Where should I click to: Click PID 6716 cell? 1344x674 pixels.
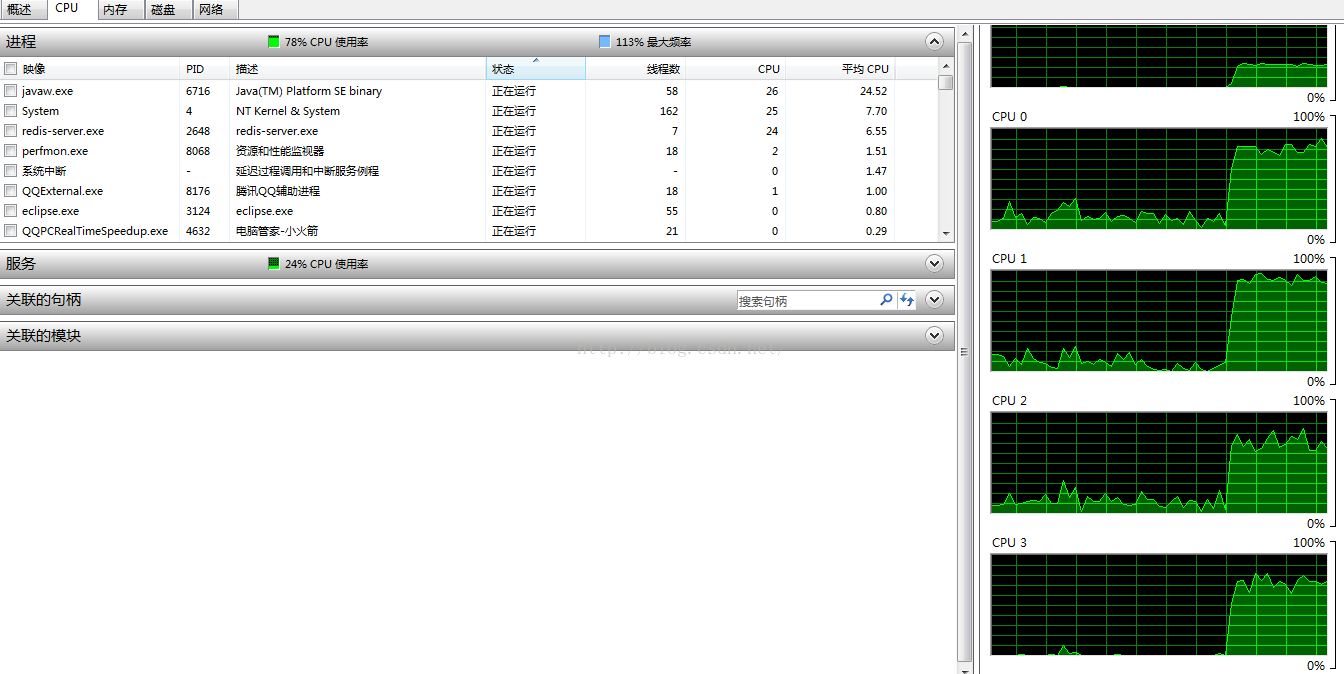click(198, 91)
